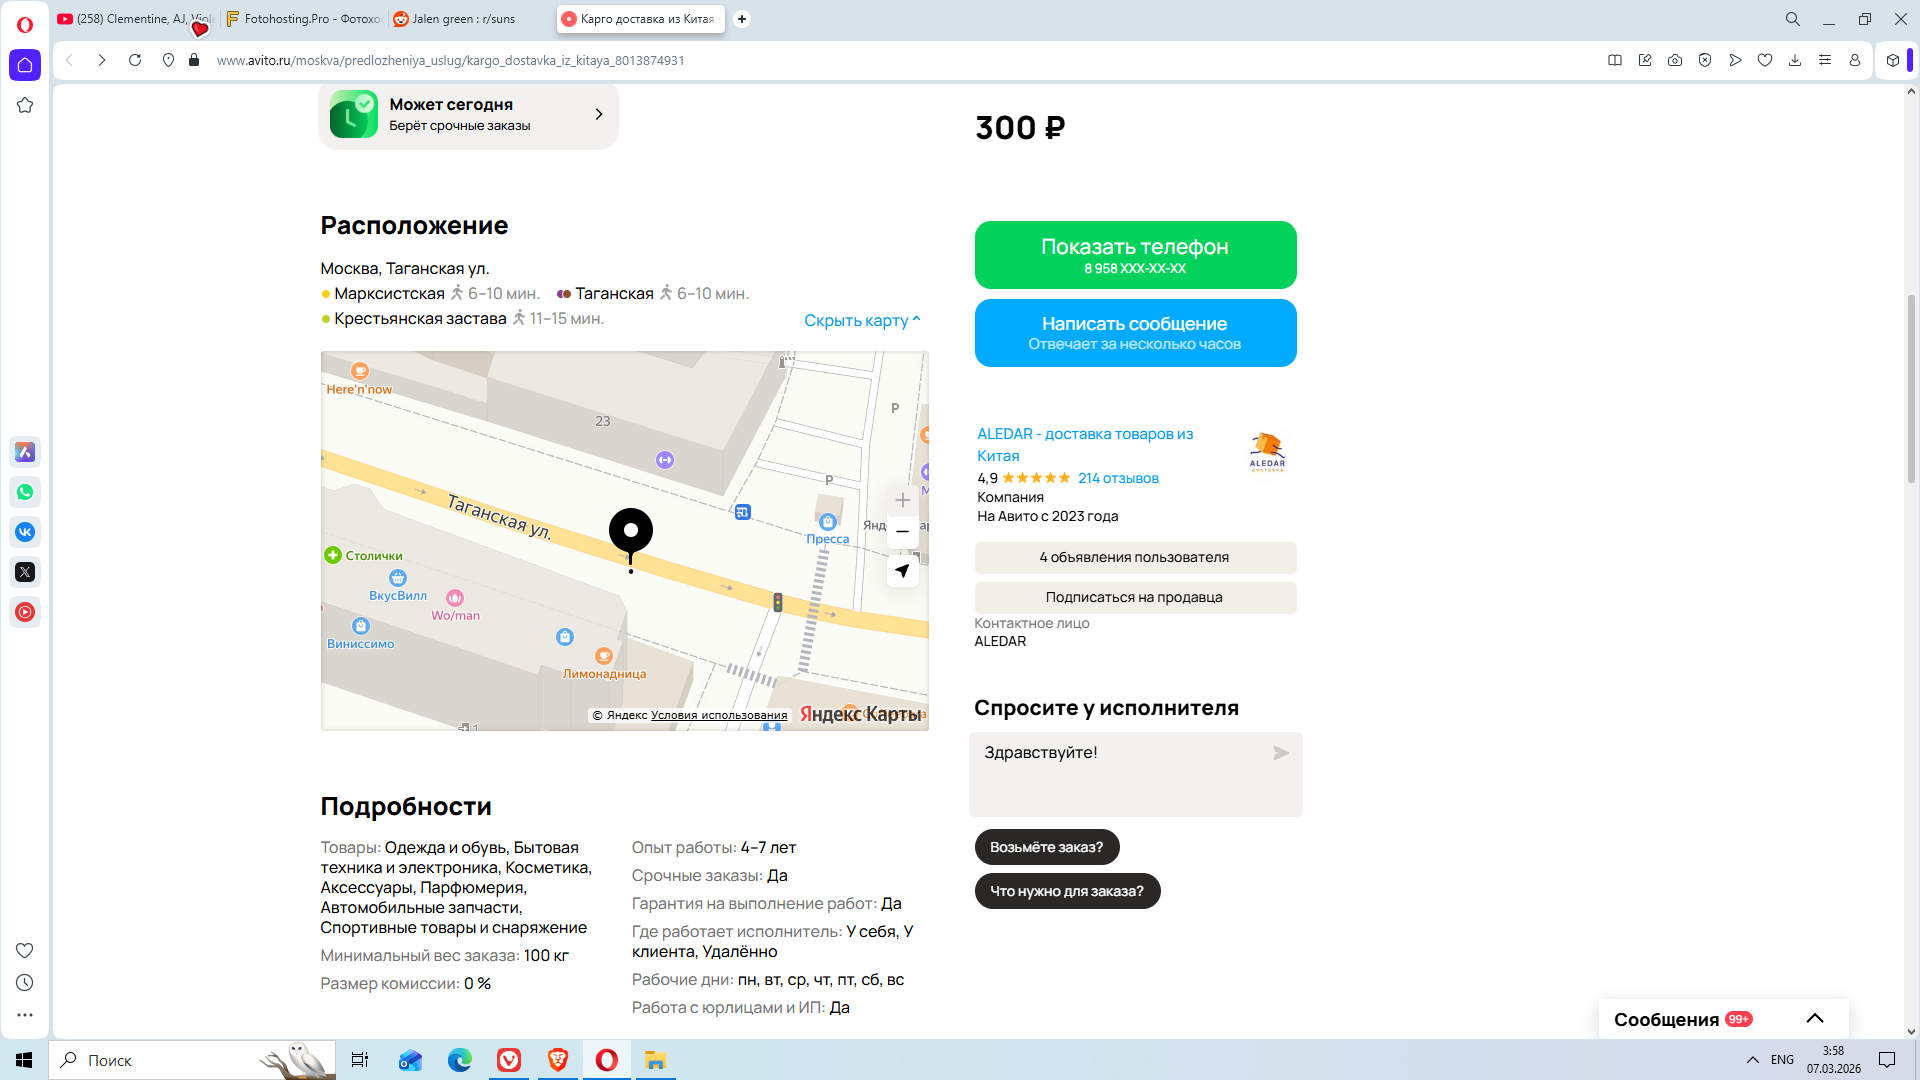This screenshot has height=1080, width=1920.
Task: Zoom in the Yandex map
Action: pos(902,500)
